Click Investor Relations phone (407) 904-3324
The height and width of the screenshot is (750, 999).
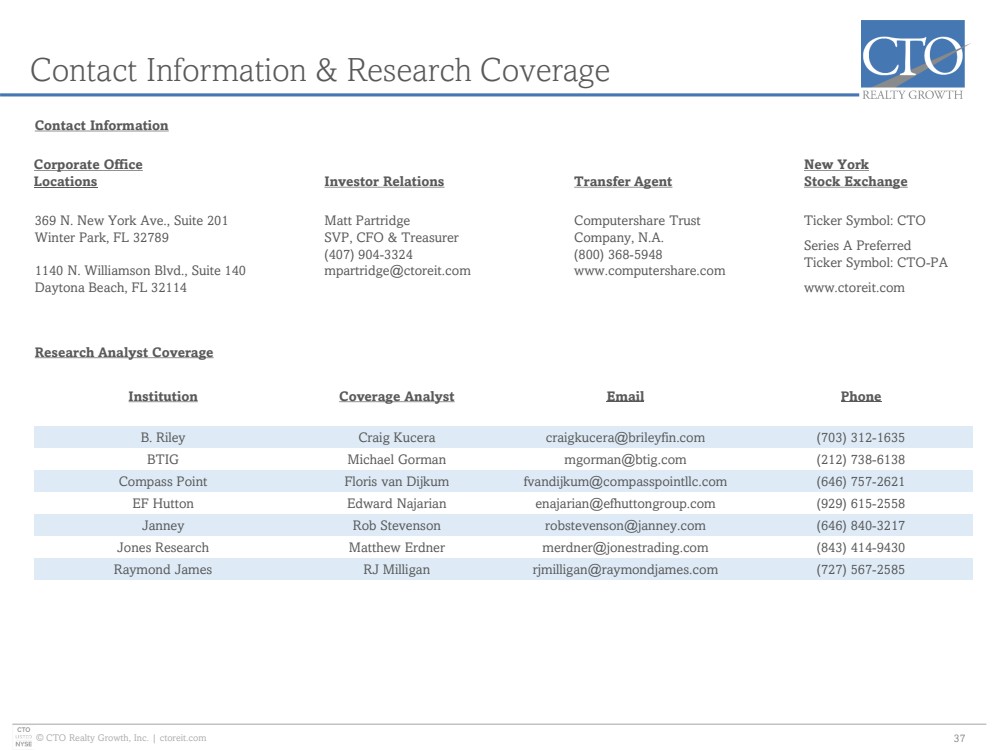pyautogui.click(x=368, y=254)
